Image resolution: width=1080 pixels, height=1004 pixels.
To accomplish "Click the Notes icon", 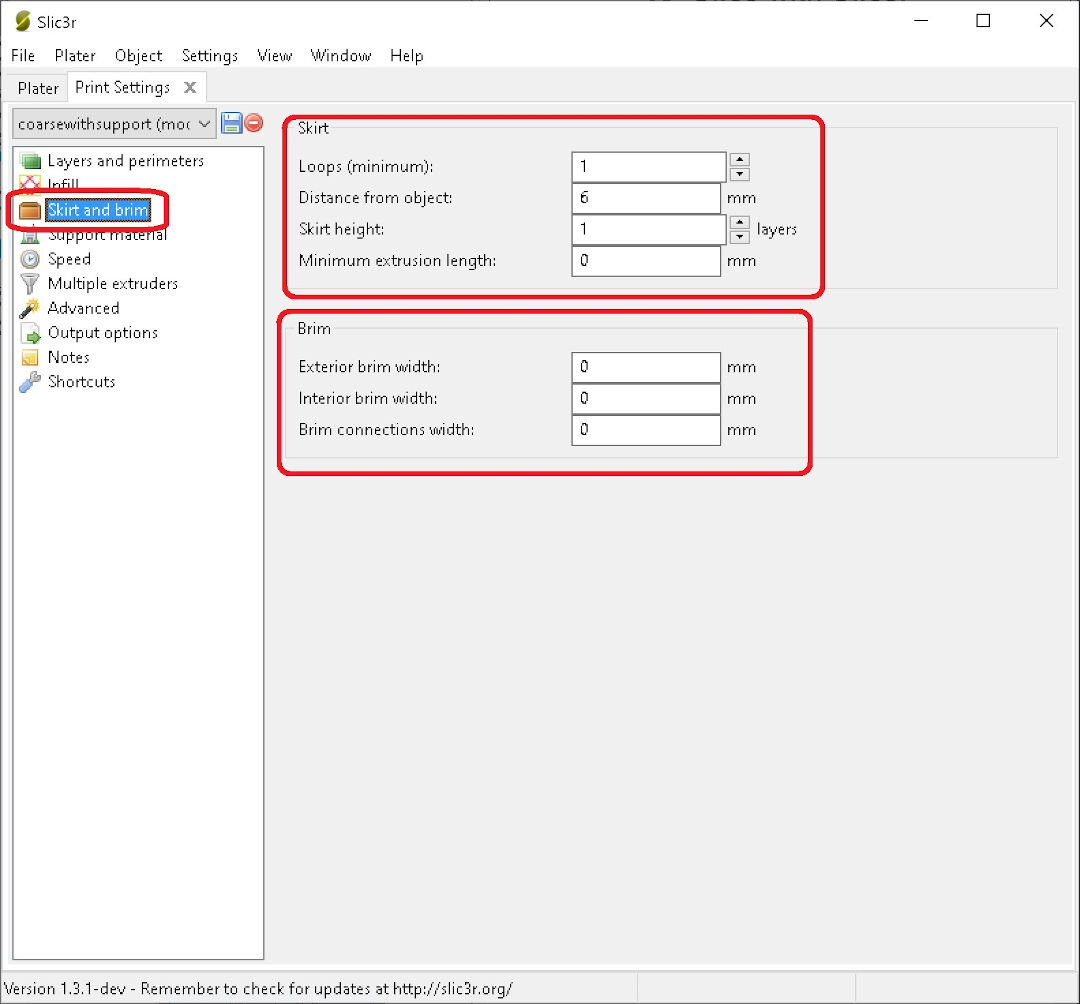I will (x=30, y=357).
